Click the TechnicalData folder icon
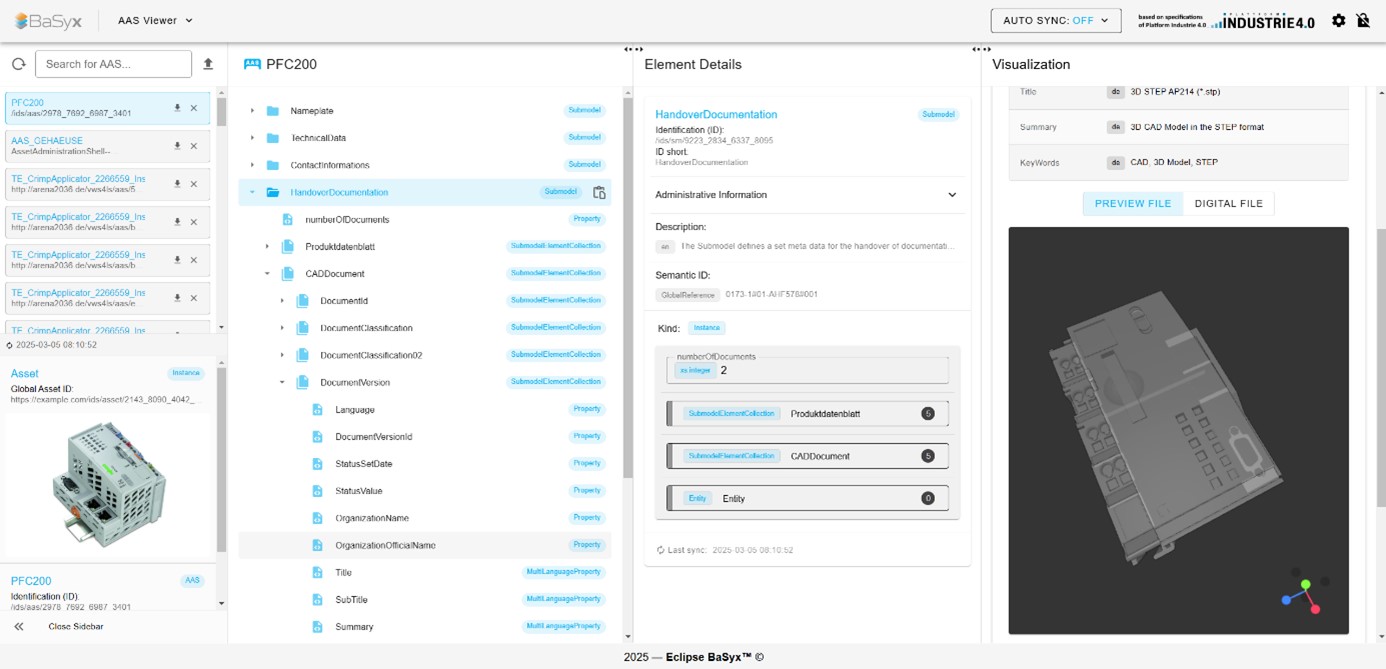 273,138
